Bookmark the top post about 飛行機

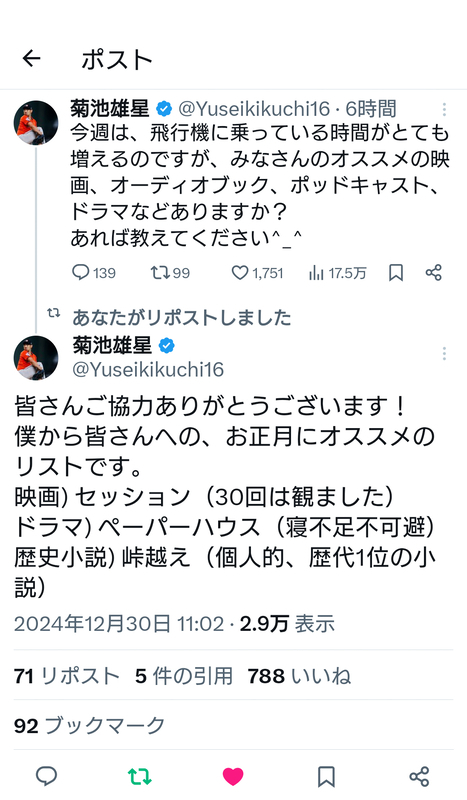(x=396, y=273)
